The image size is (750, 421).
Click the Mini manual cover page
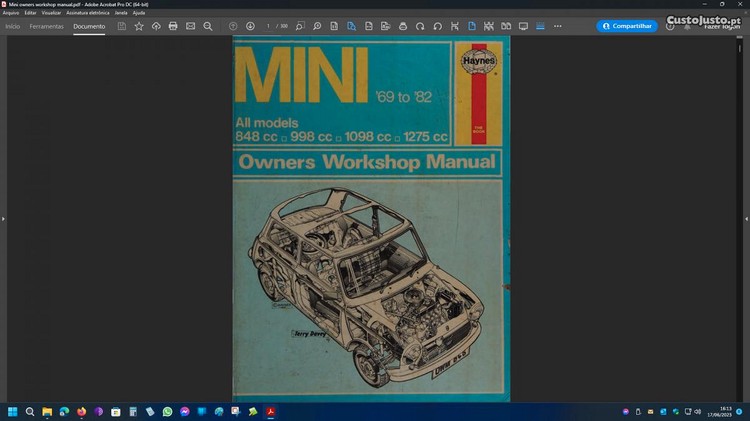pyautogui.click(x=370, y=218)
